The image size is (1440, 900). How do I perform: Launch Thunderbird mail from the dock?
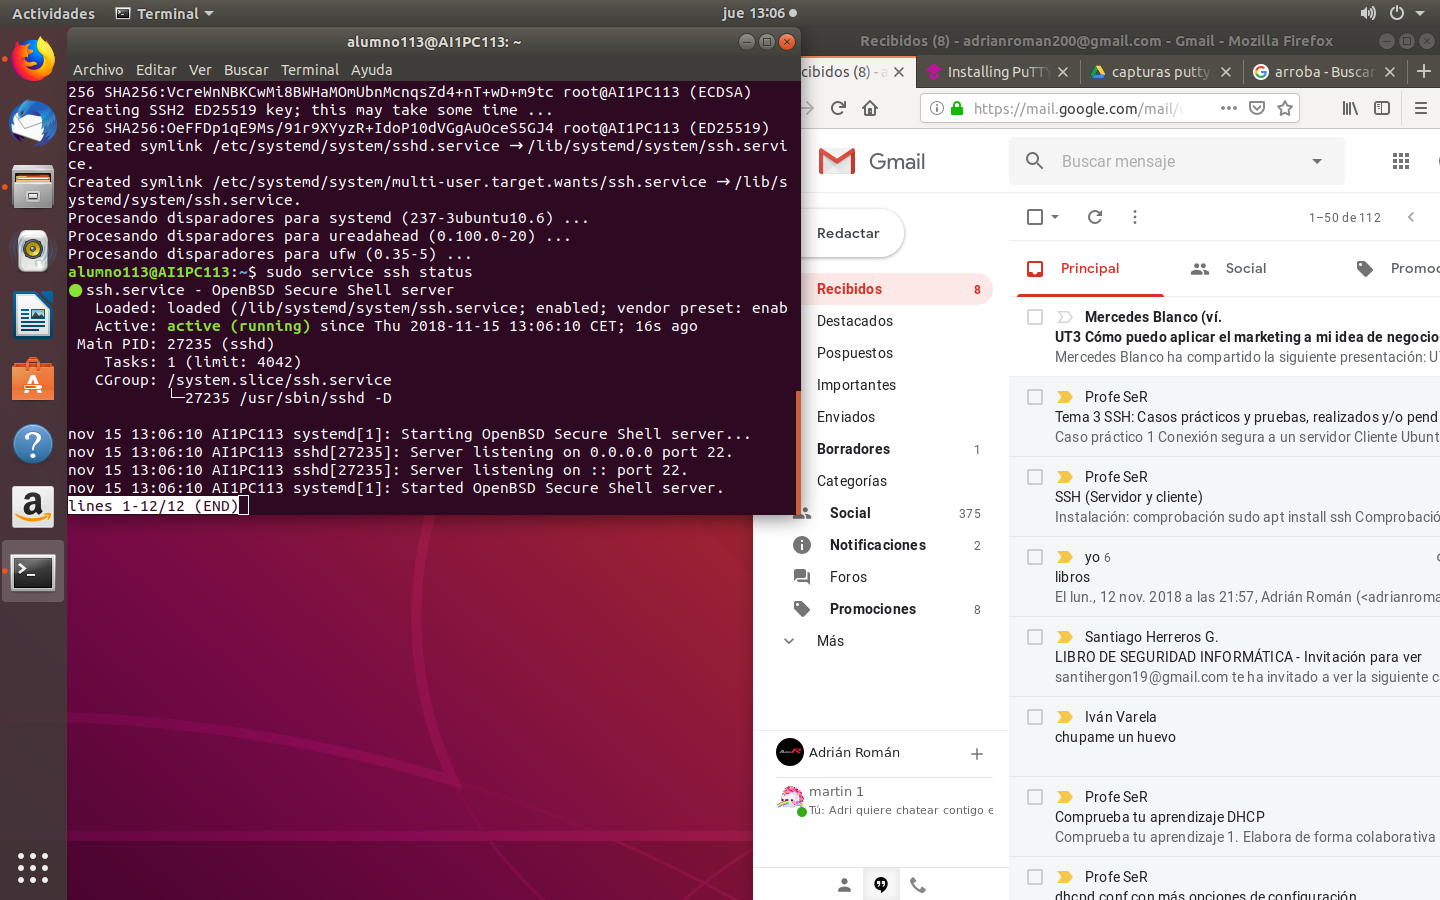coord(33,123)
